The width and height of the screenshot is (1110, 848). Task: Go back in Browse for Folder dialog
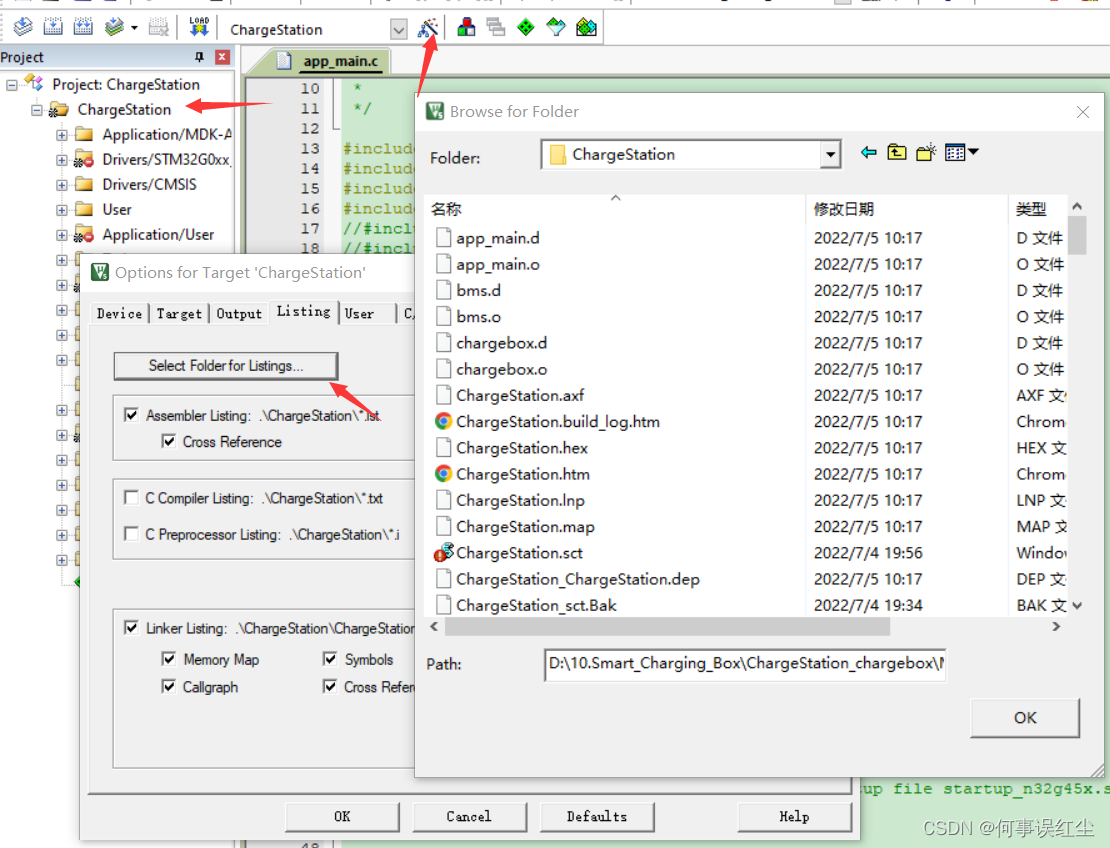point(869,152)
